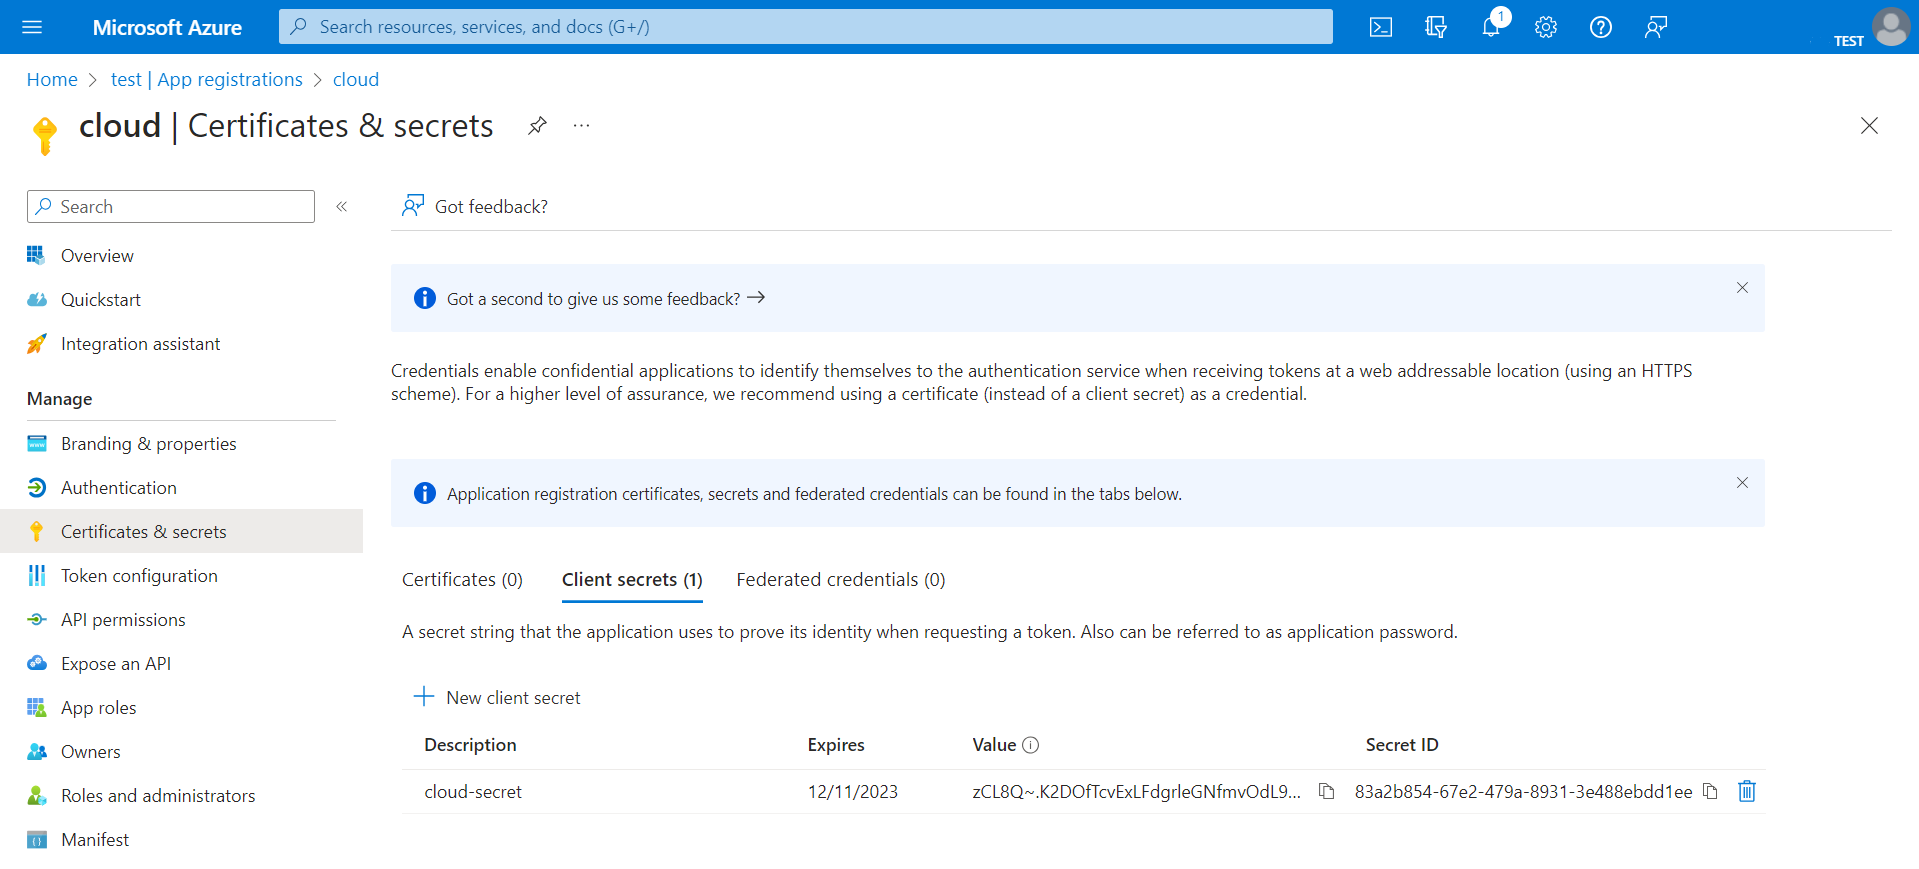
Task: Select the Client secrets (1) tab
Action: (x=632, y=579)
